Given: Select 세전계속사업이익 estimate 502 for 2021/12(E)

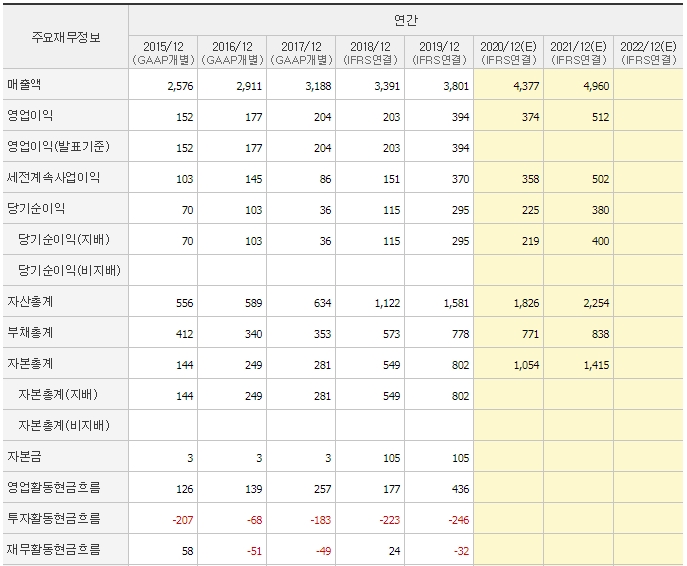Looking at the screenshot, I should coord(600,179).
